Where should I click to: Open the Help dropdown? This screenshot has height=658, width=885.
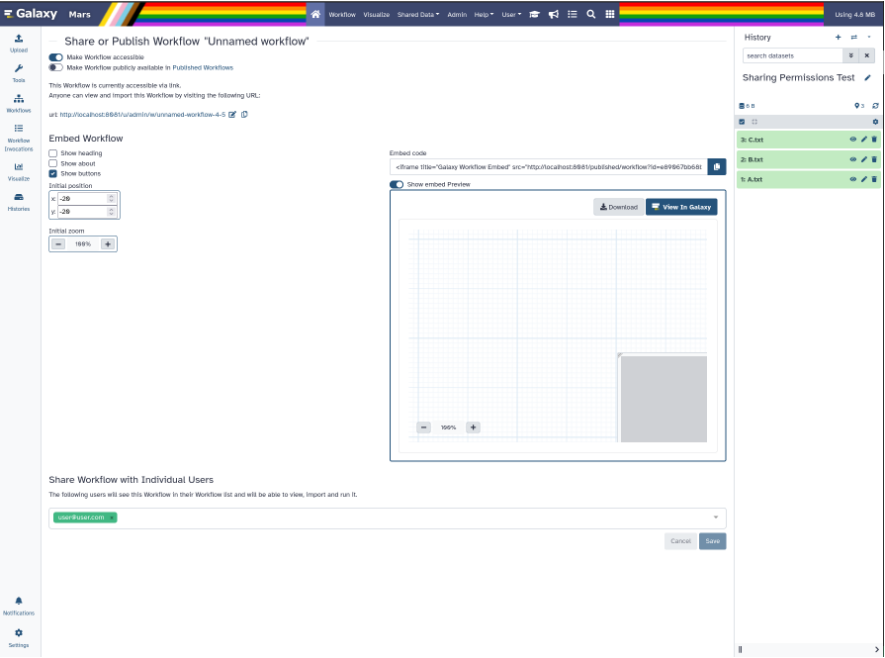click(x=485, y=15)
